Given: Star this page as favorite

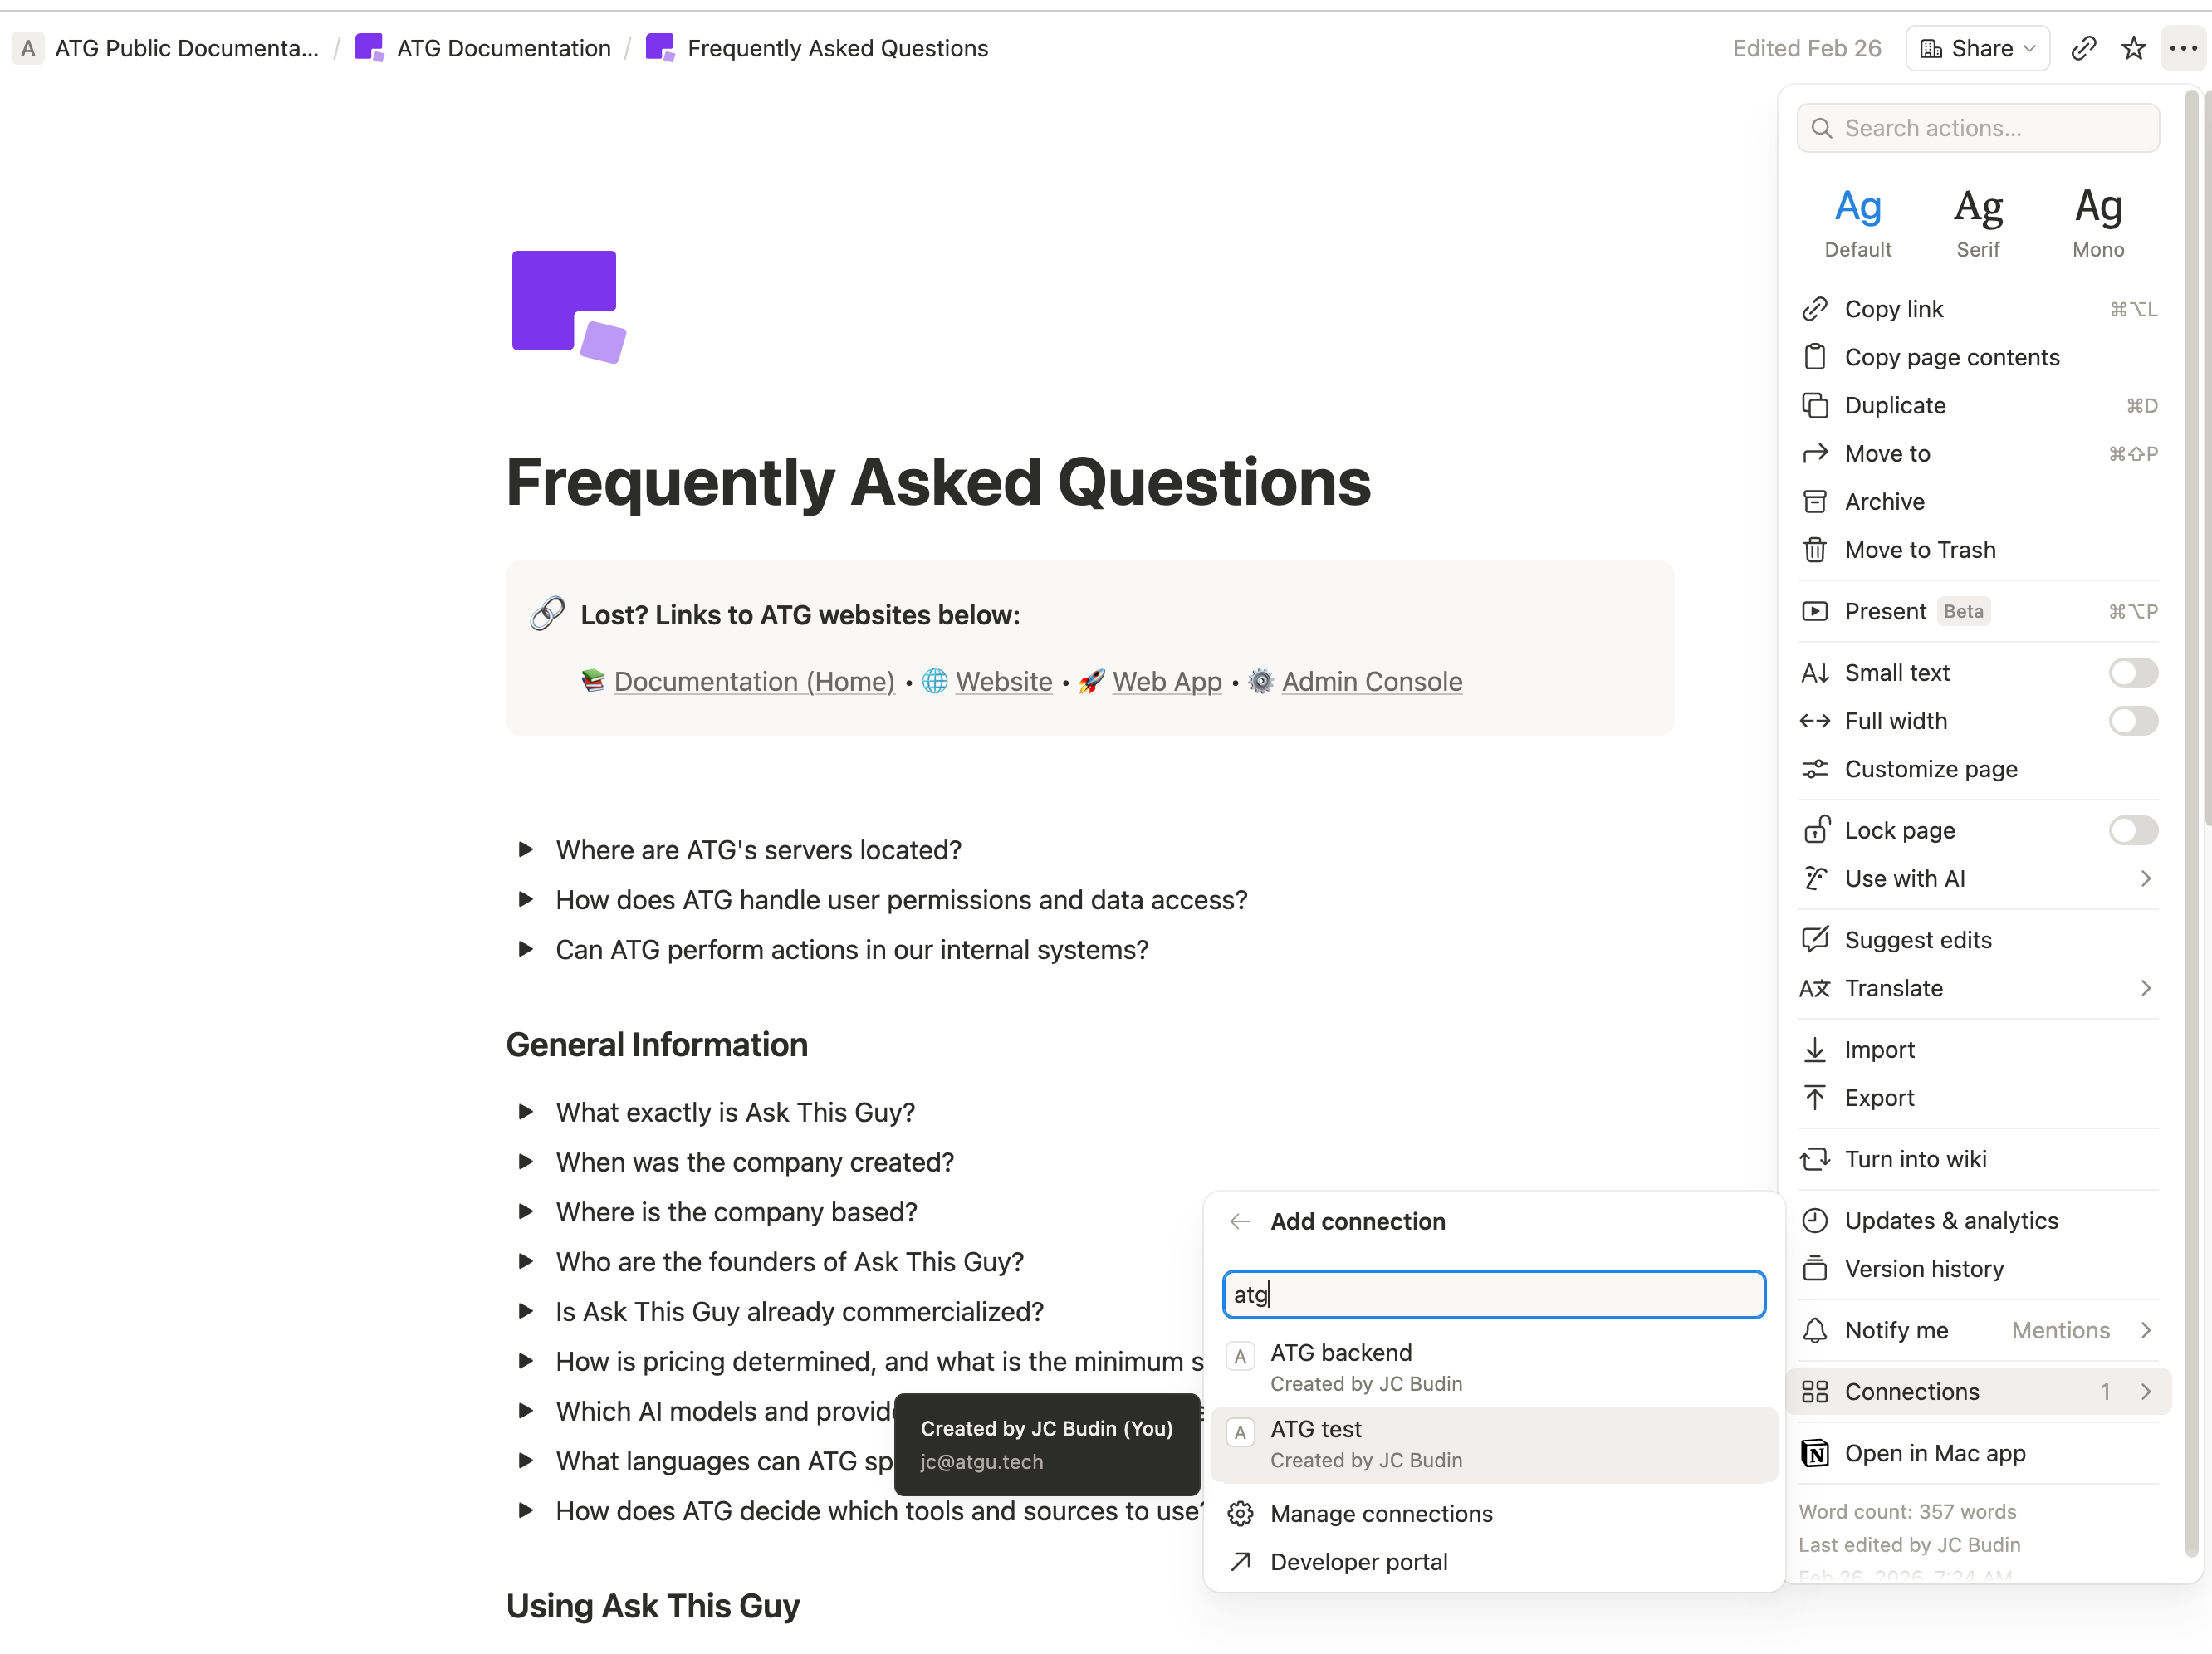Looking at the screenshot, I should pos(2133,48).
